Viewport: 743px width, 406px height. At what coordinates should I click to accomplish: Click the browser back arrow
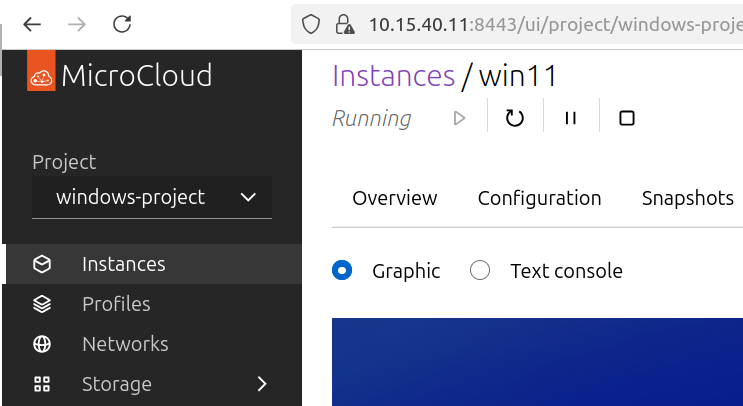[x=32, y=24]
